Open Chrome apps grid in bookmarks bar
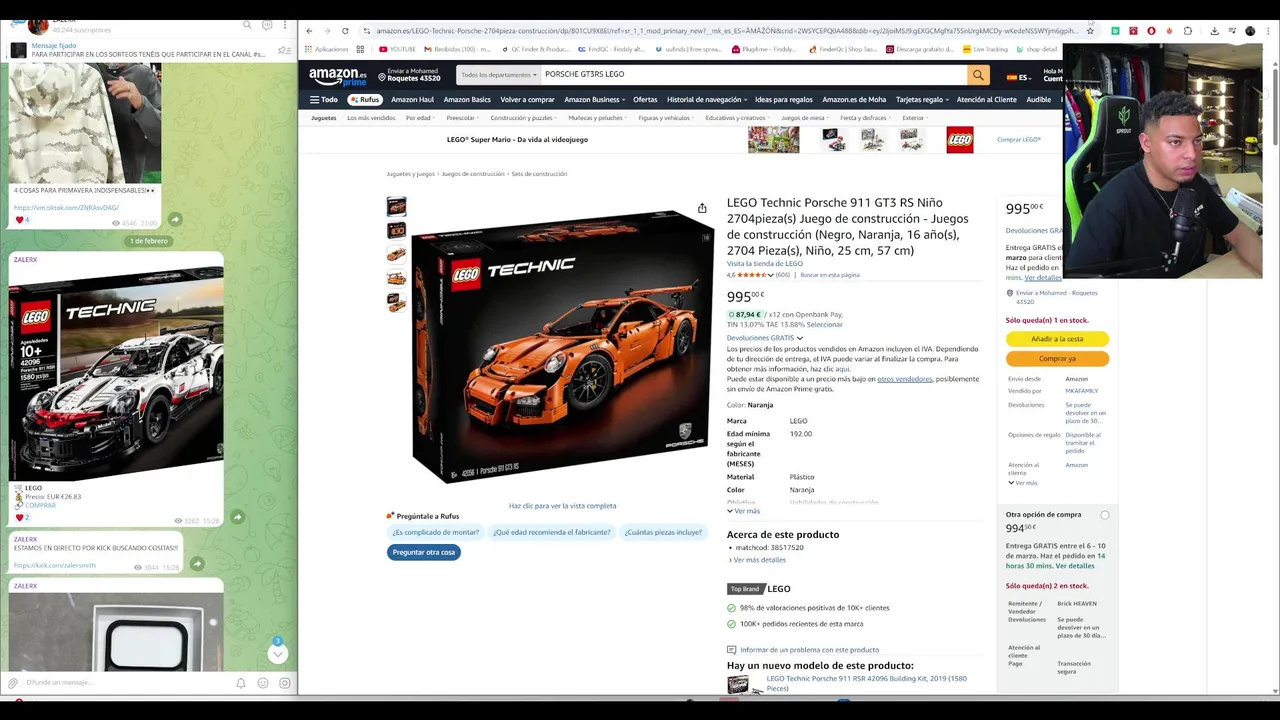This screenshot has width=1280, height=720. (x=360, y=49)
